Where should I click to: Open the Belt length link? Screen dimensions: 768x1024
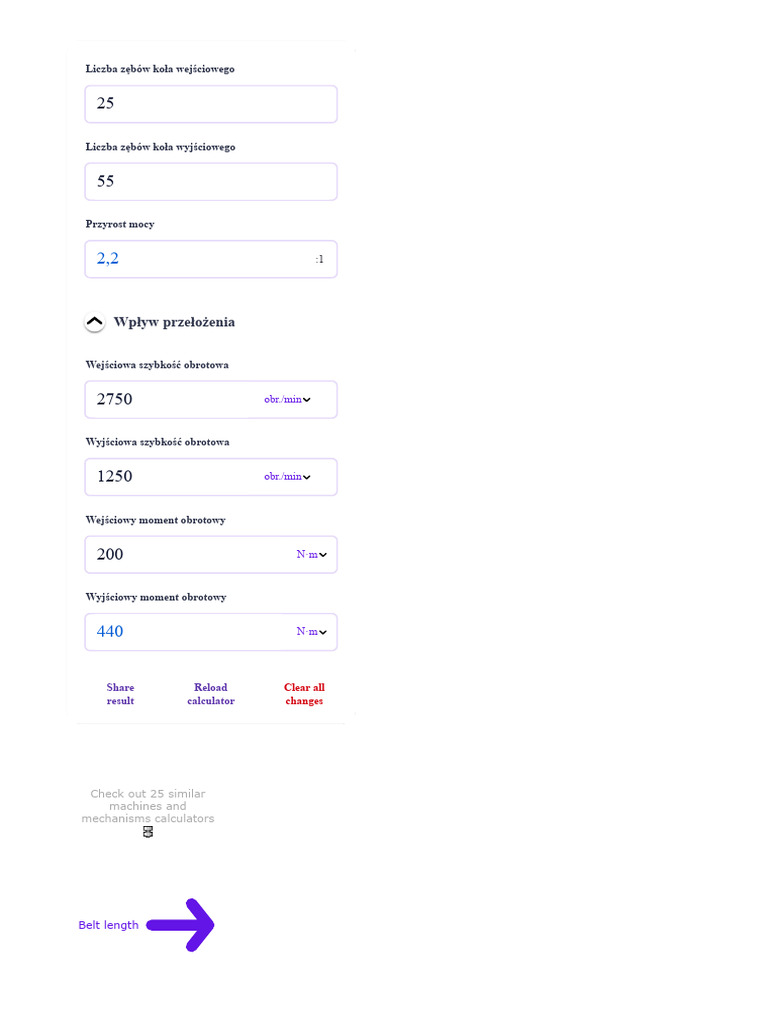(x=108, y=925)
